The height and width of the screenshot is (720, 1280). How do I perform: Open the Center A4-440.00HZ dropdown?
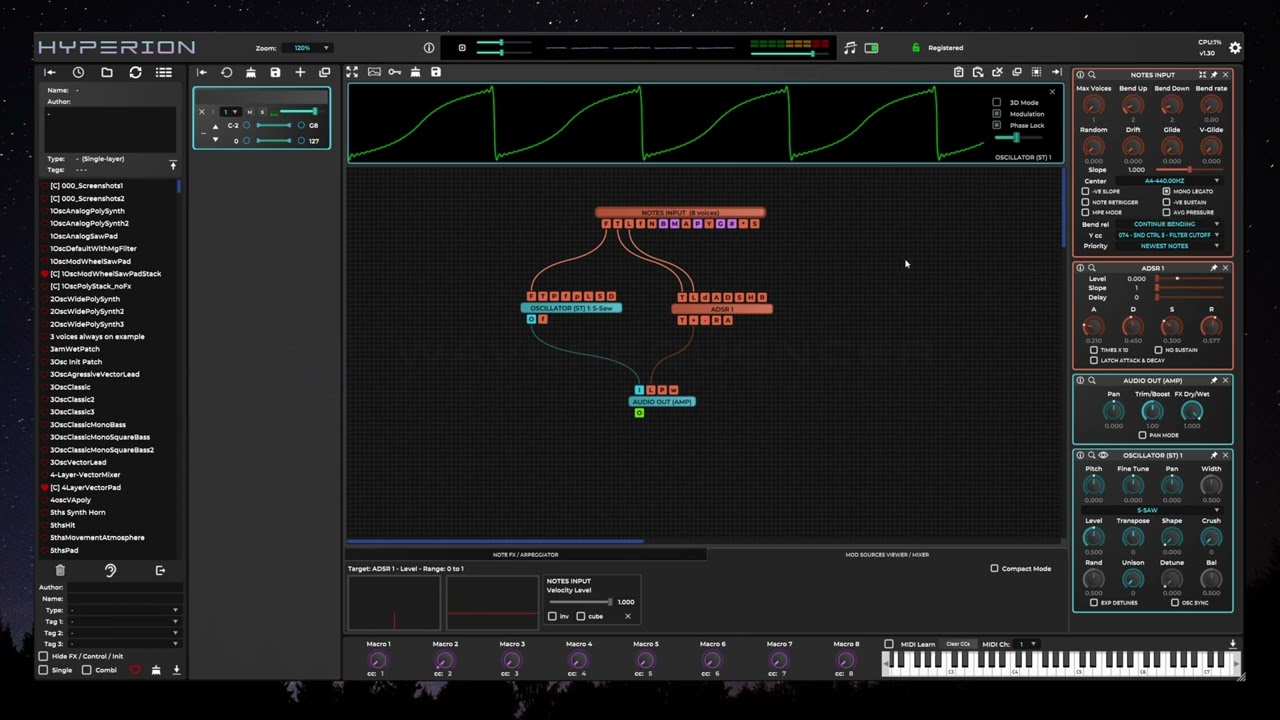1168,181
